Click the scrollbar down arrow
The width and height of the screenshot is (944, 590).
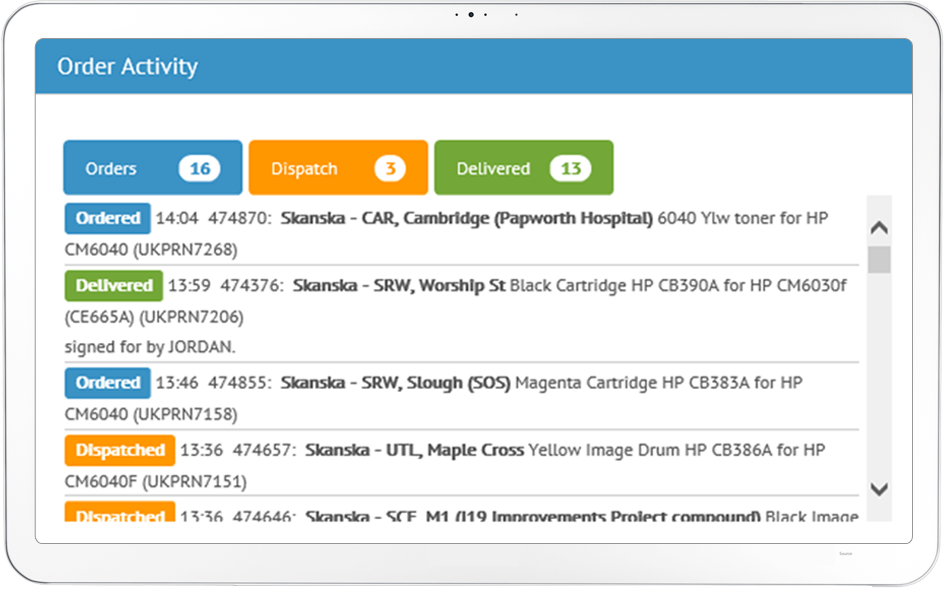point(880,489)
